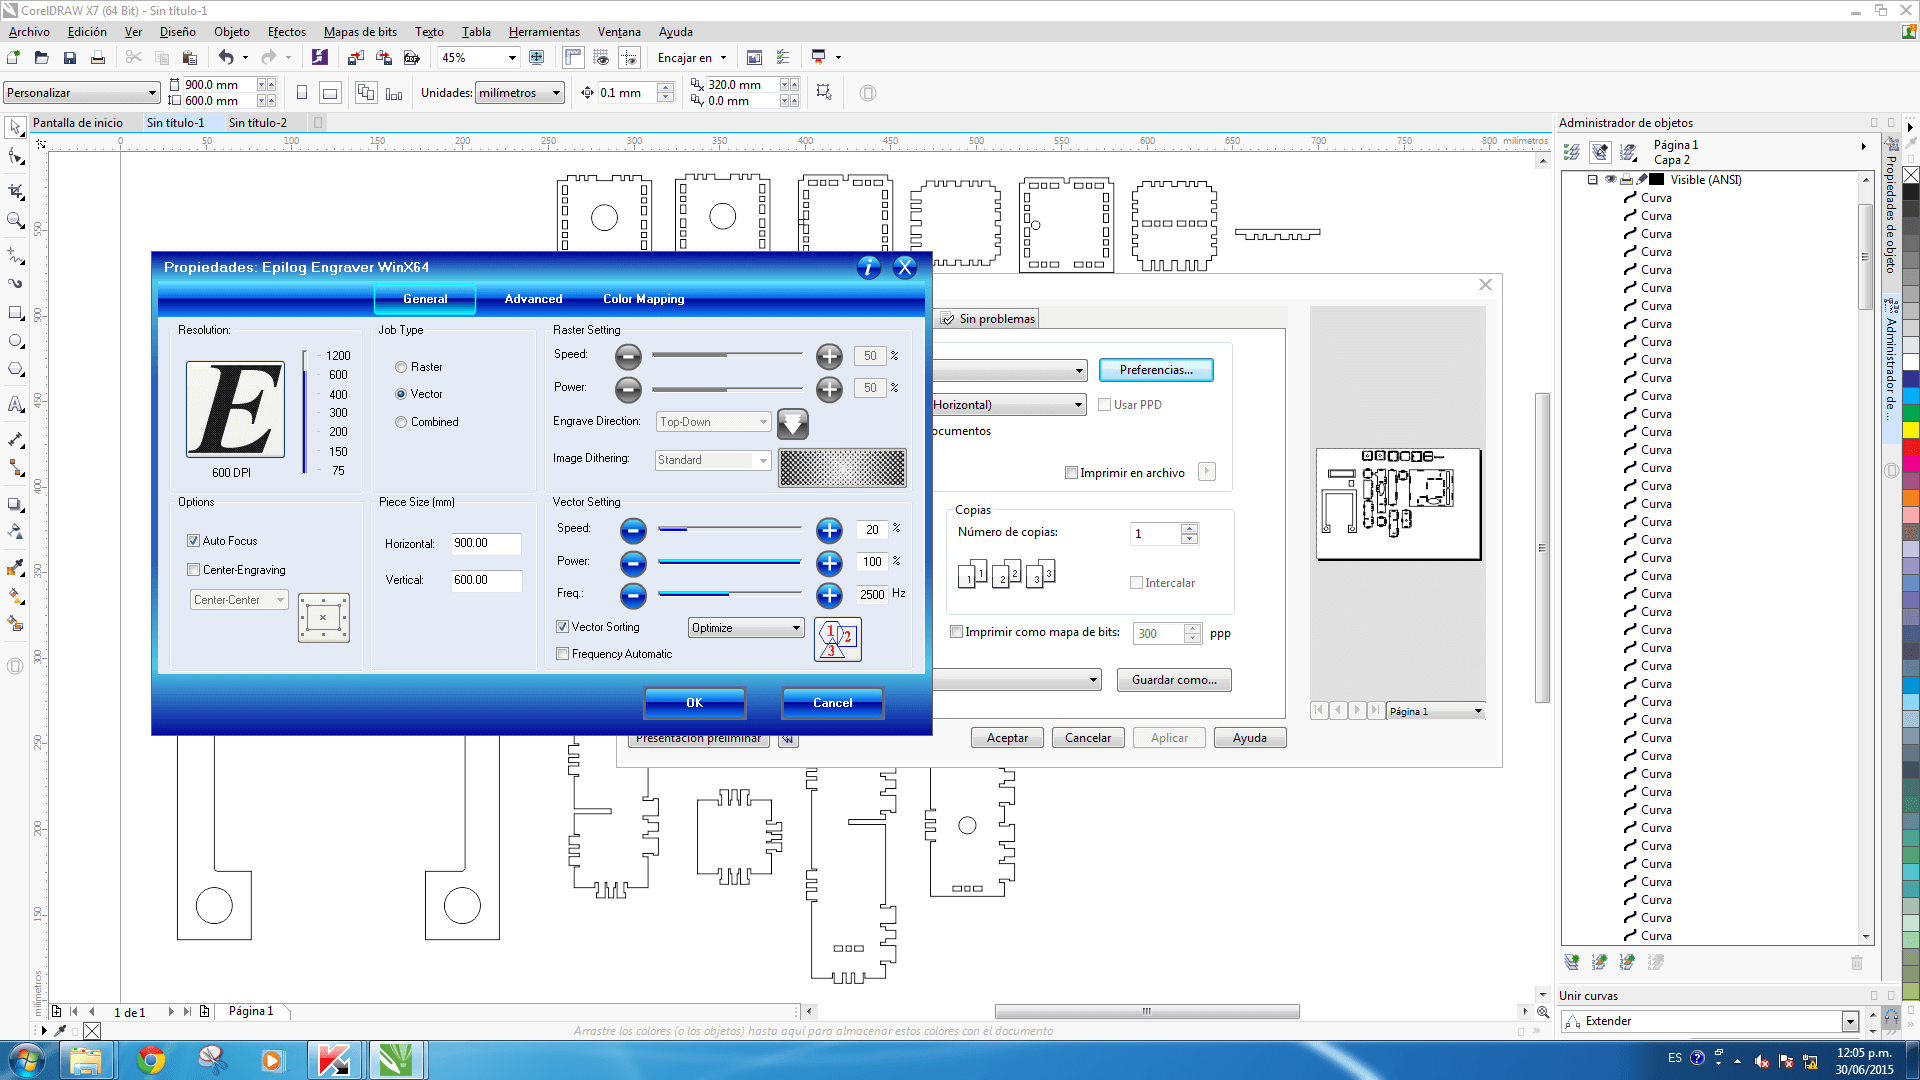Open the Vector Sorting Optimize dropdown
The width and height of the screenshot is (1920, 1080).
pyautogui.click(x=746, y=628)
